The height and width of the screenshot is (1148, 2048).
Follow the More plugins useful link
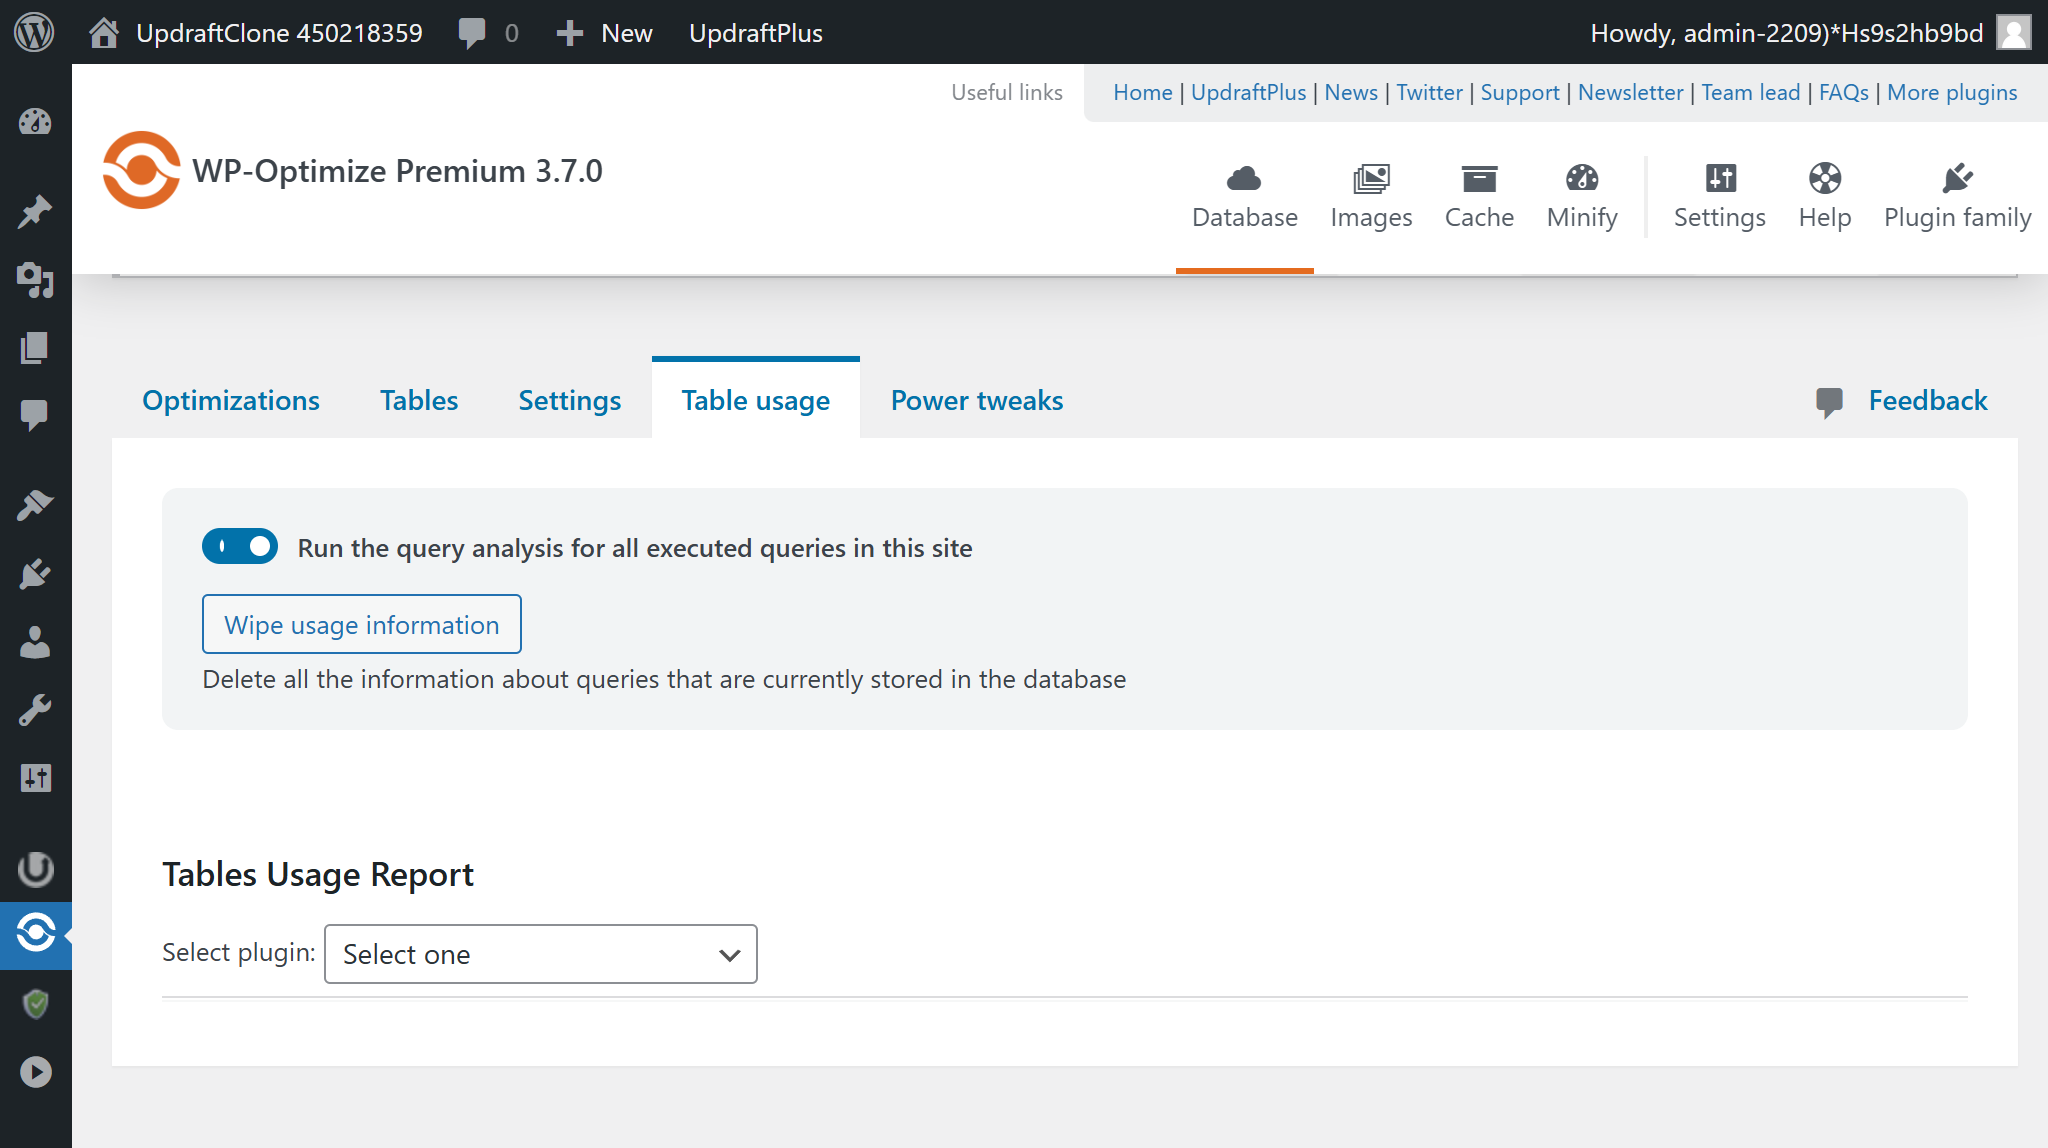(1952, 92)
